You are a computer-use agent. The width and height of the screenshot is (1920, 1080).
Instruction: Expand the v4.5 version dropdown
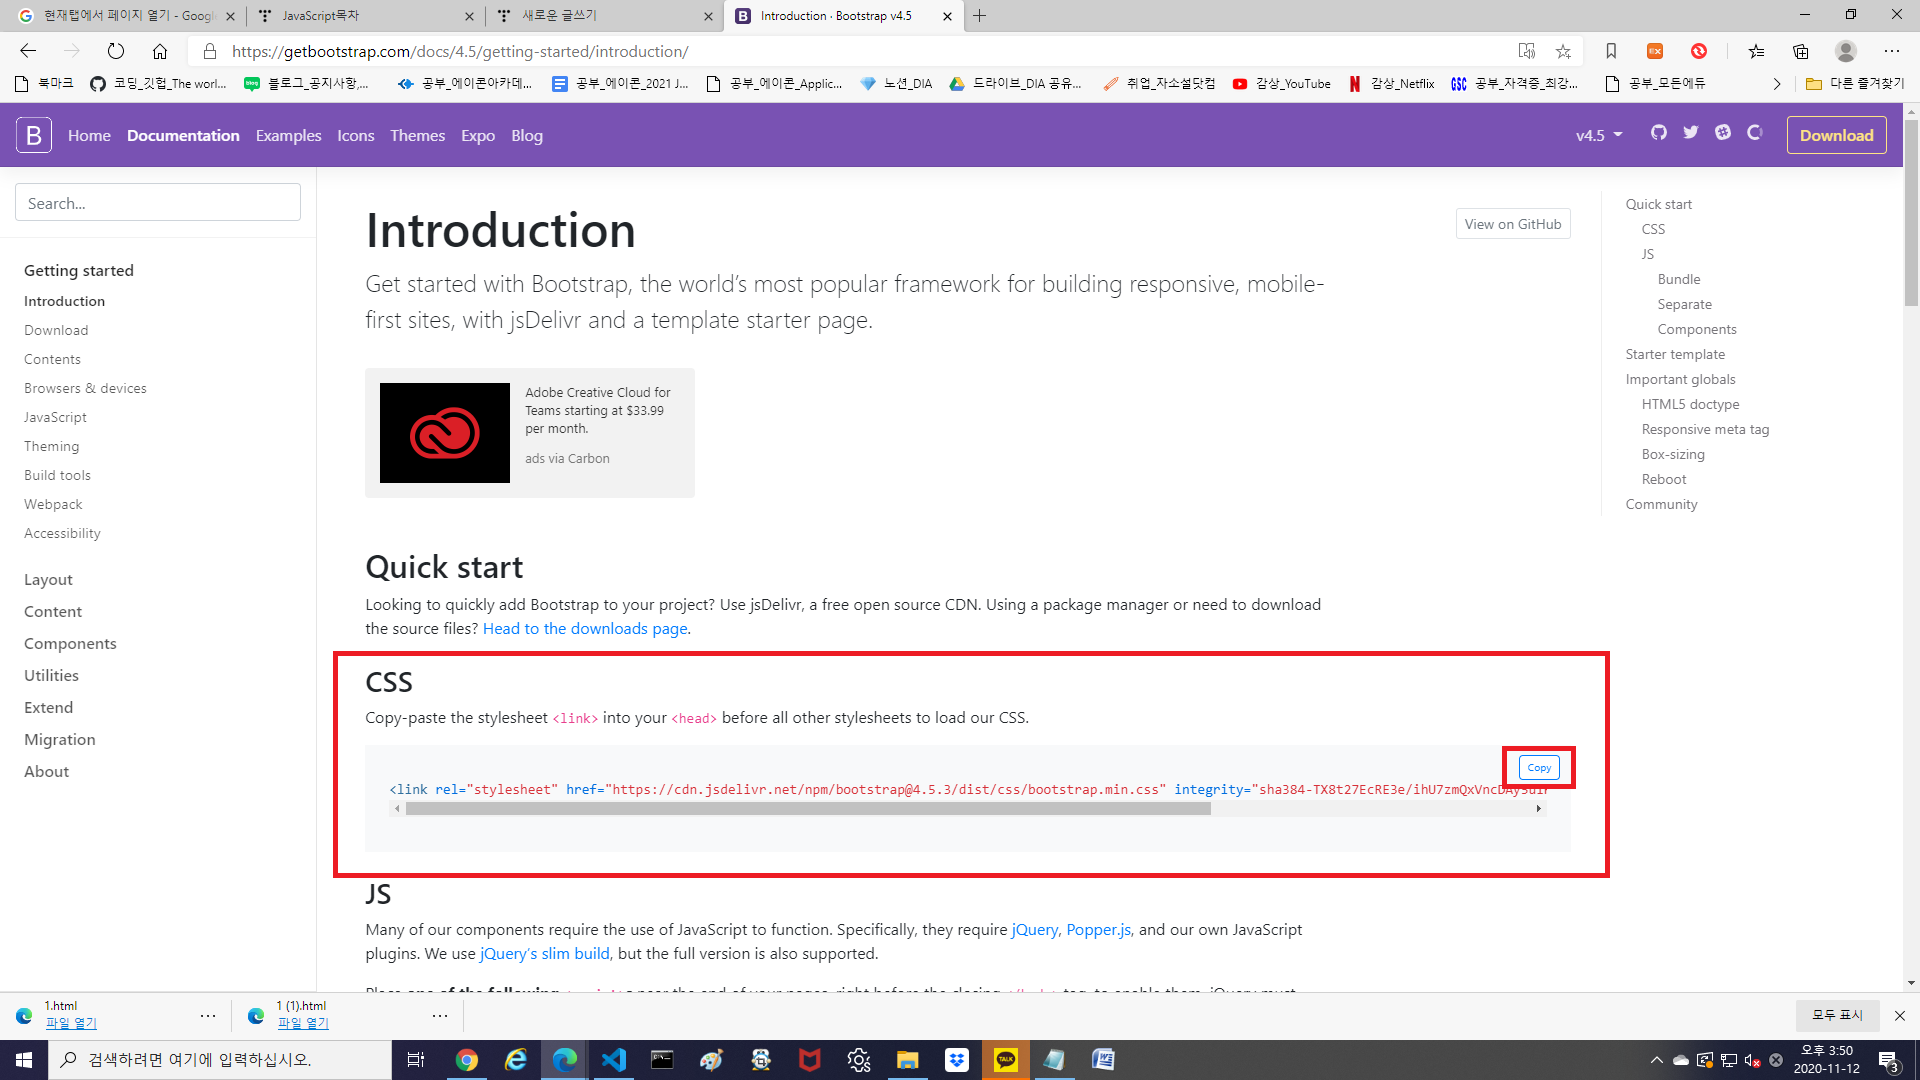[x=1599, y=135]
